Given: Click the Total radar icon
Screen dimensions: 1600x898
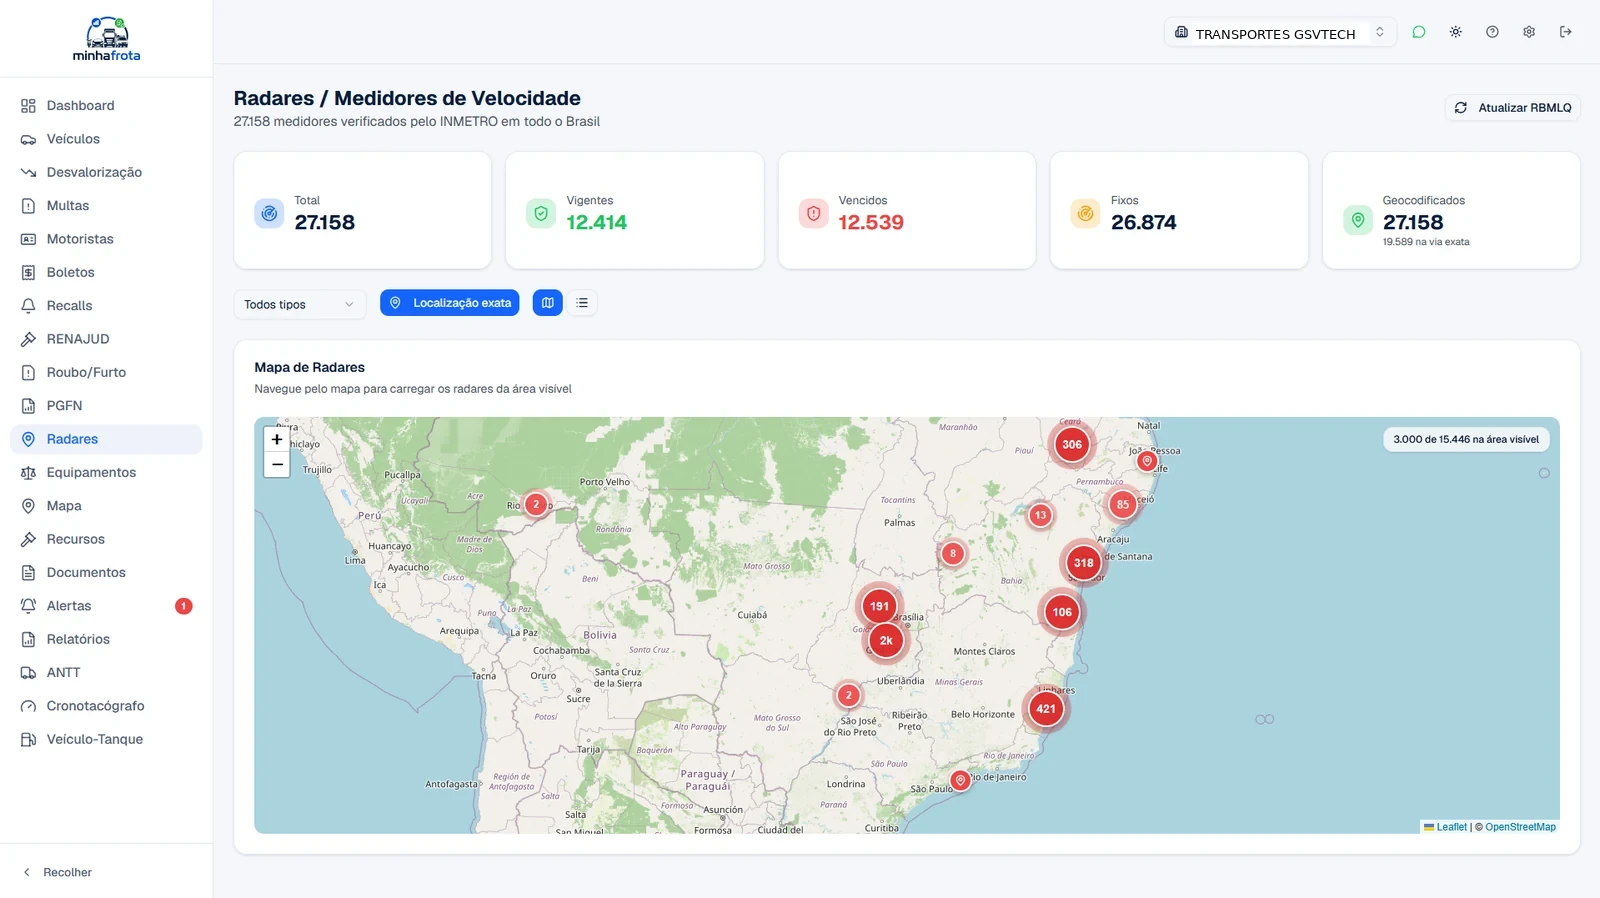Looking at the screenshot, I should [x=269, y=213].
